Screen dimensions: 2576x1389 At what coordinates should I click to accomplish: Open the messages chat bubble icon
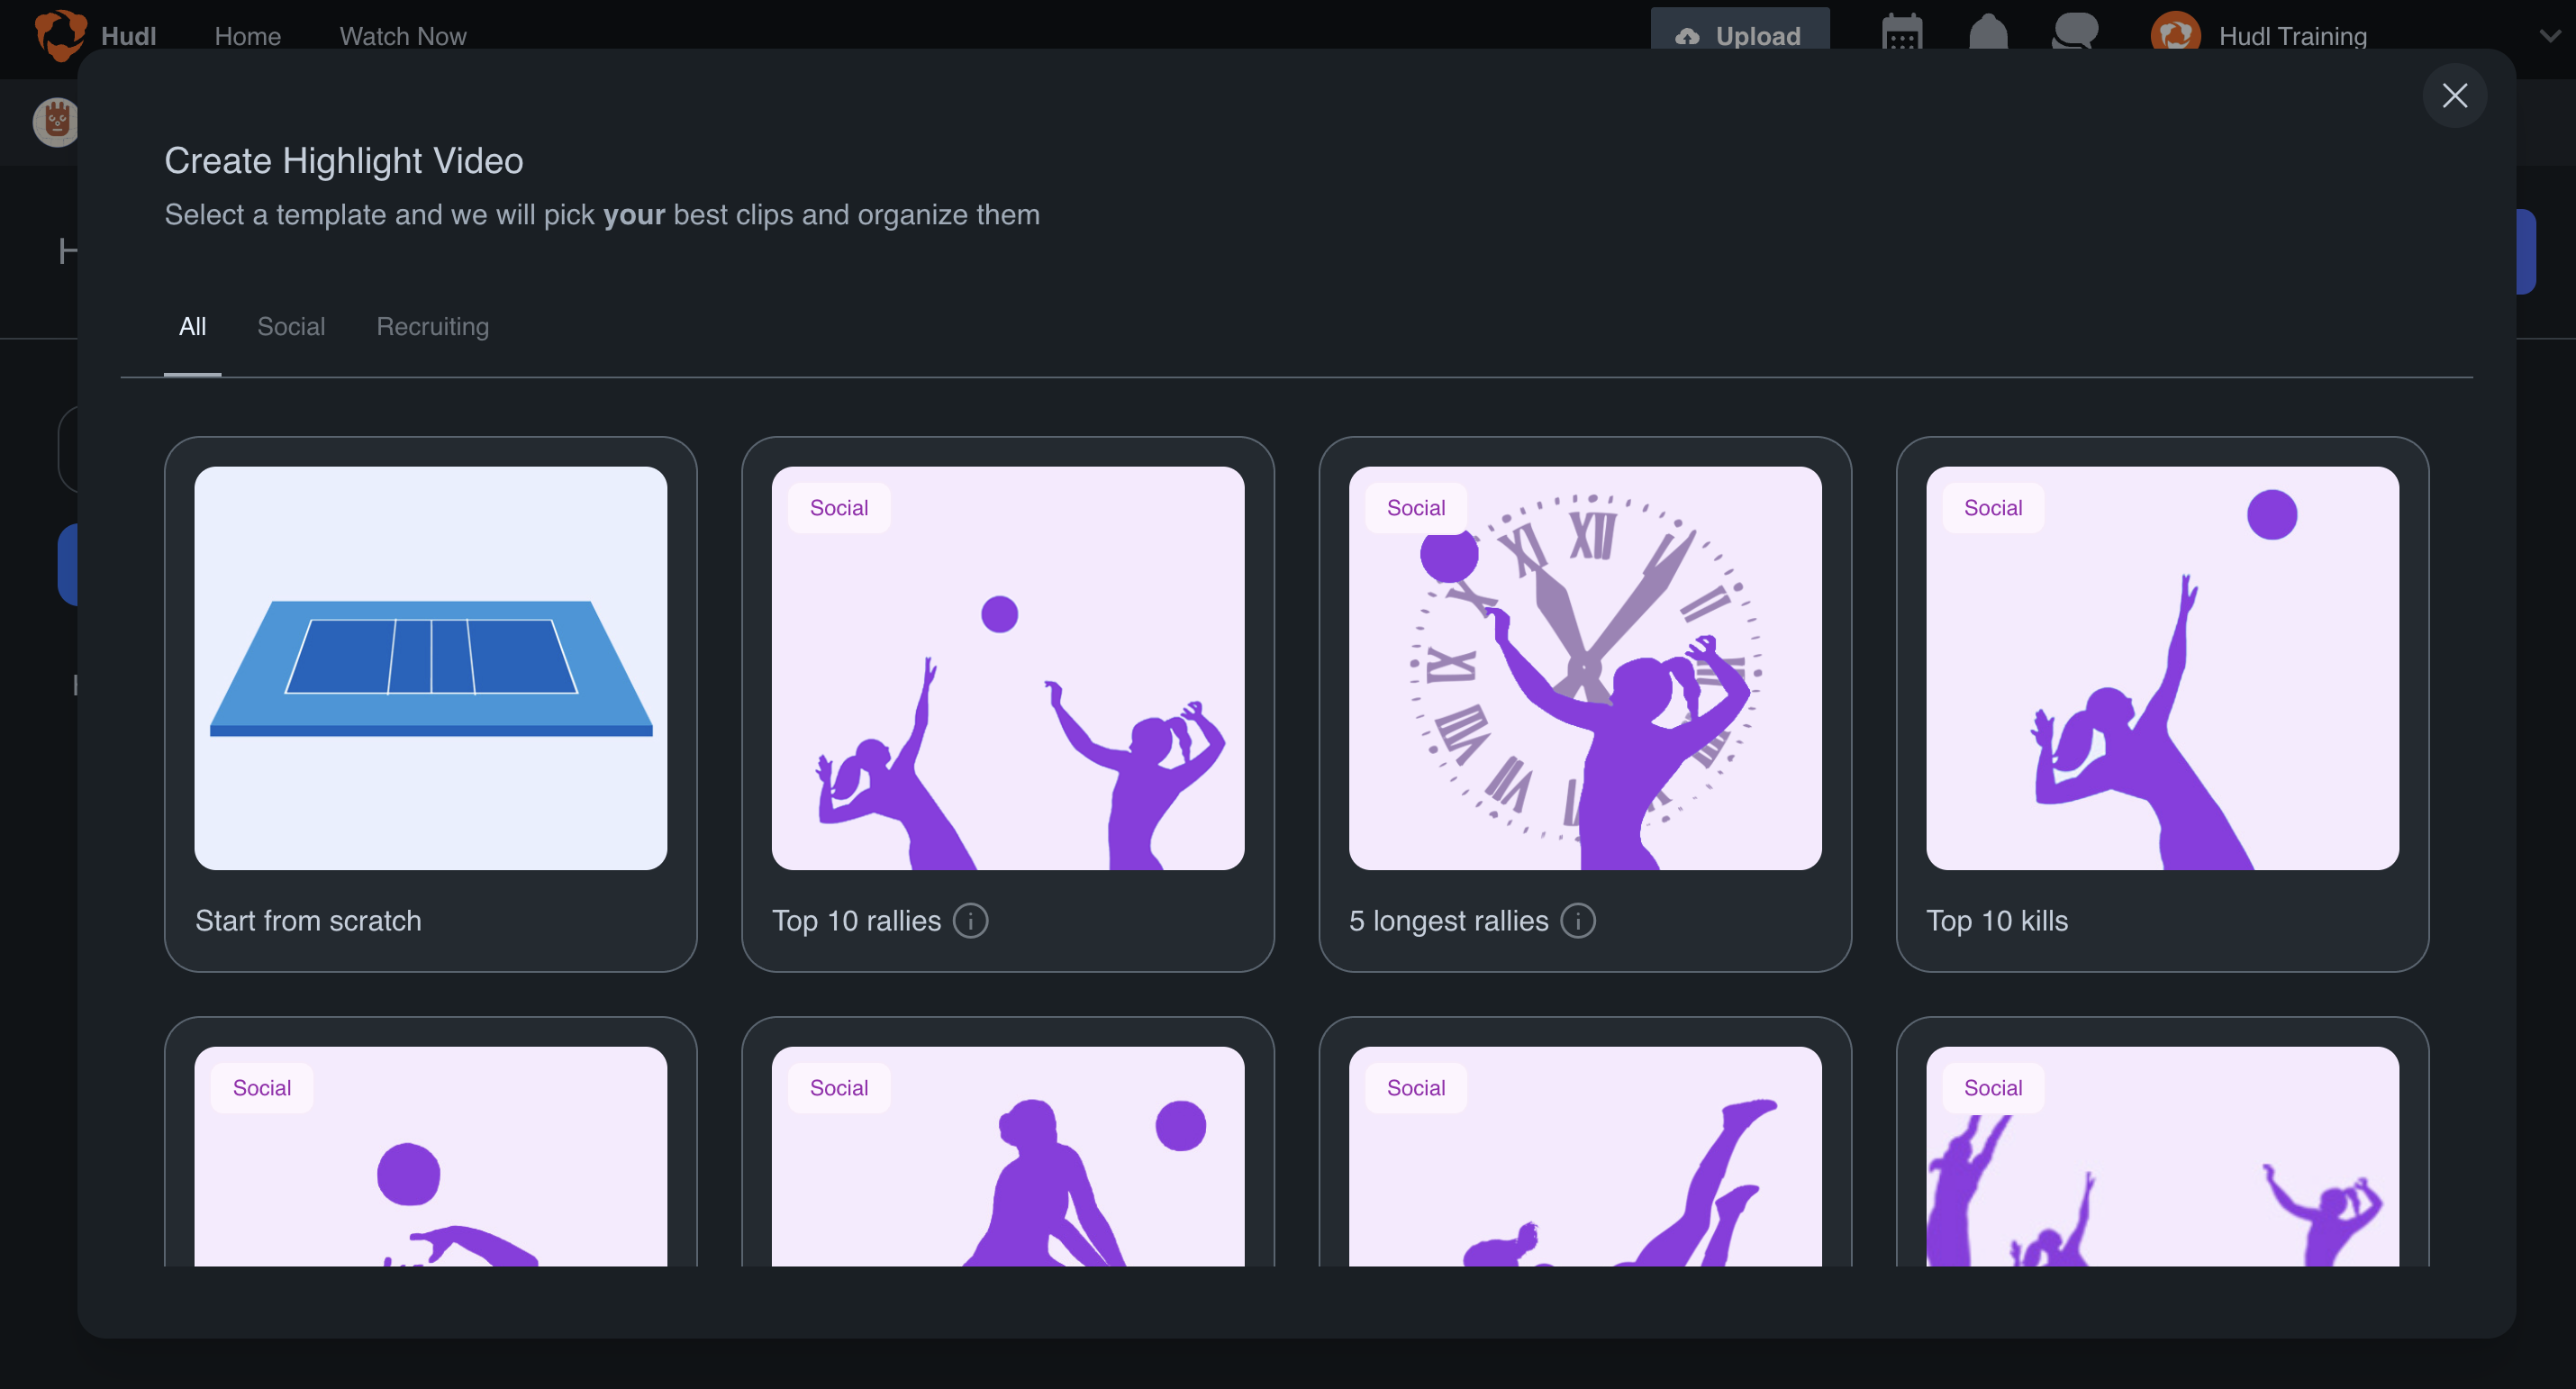point(2074,32)
